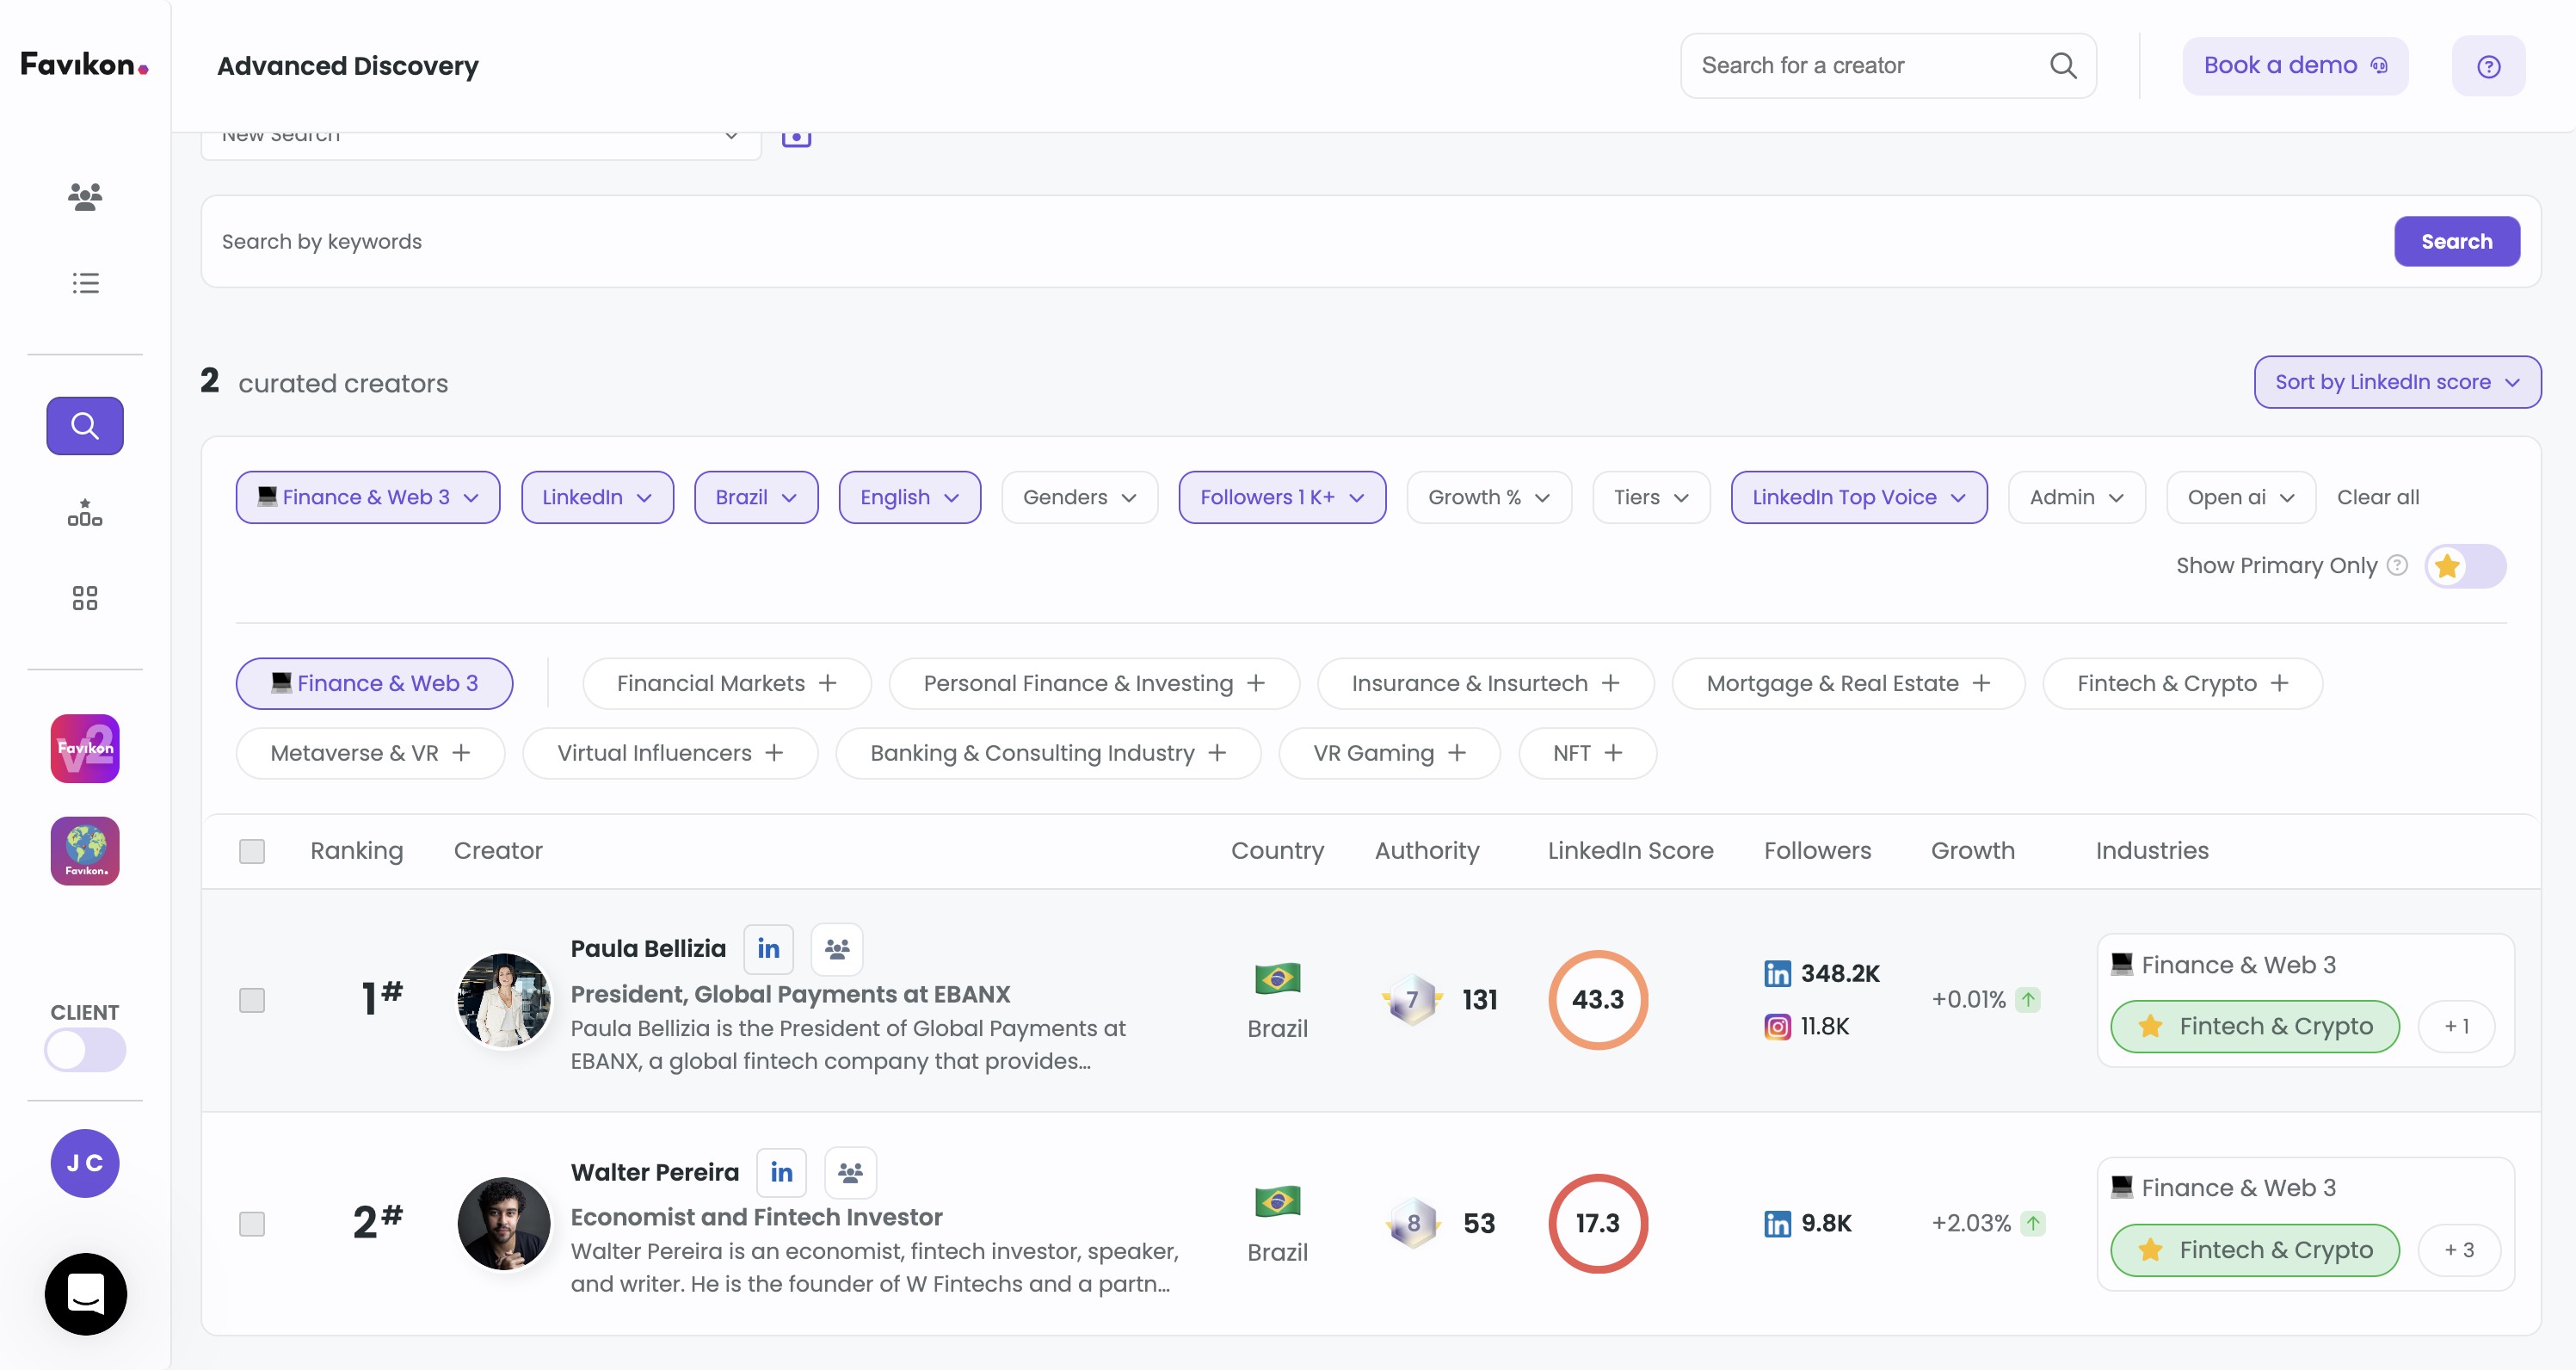Image resolution: width=2576 pixels, height=1370 pixels.
Task: Expand the Sort by LinkedIn score dropdown
Action: 2396,382
